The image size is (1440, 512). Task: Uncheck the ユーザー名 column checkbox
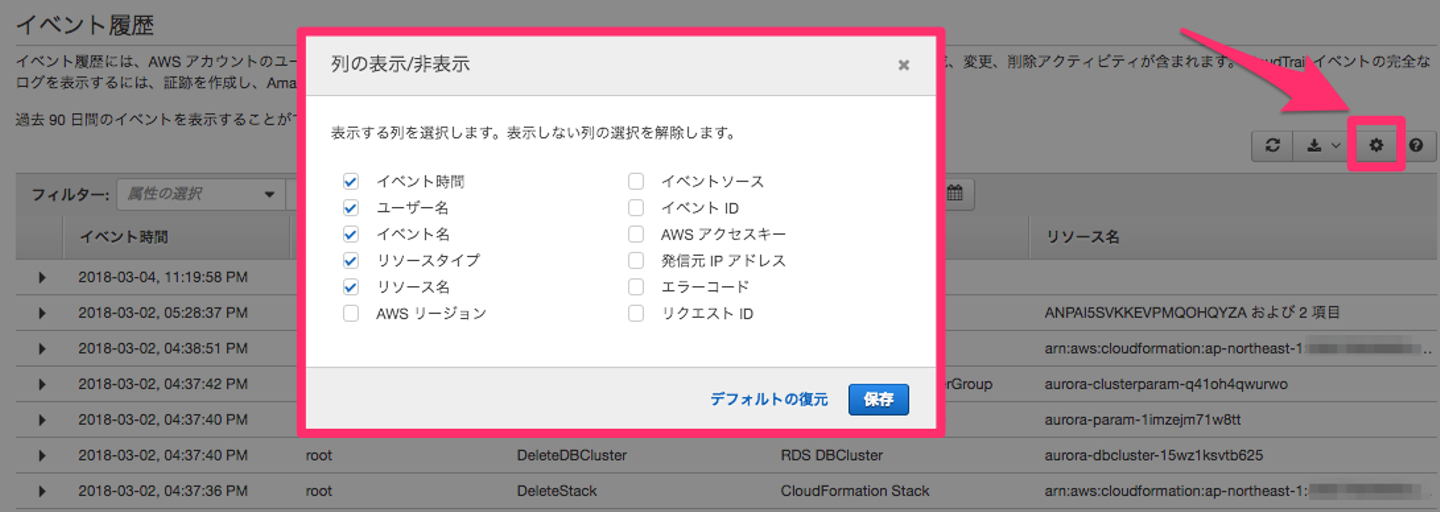[x=351, y=208]
